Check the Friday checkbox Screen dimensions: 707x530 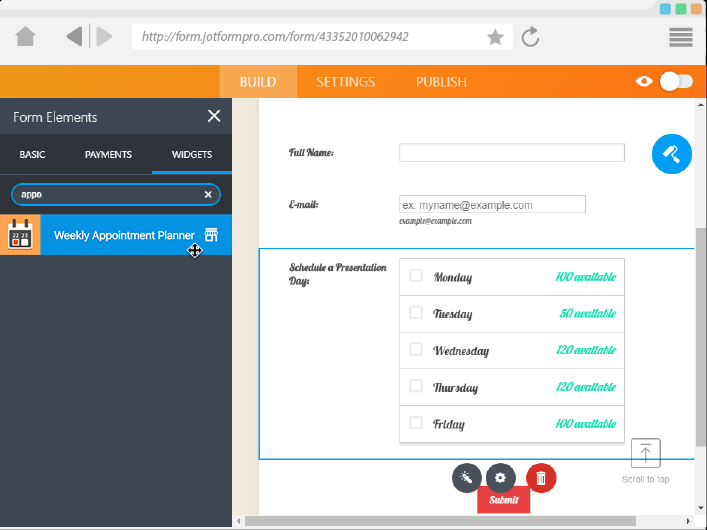416,423
